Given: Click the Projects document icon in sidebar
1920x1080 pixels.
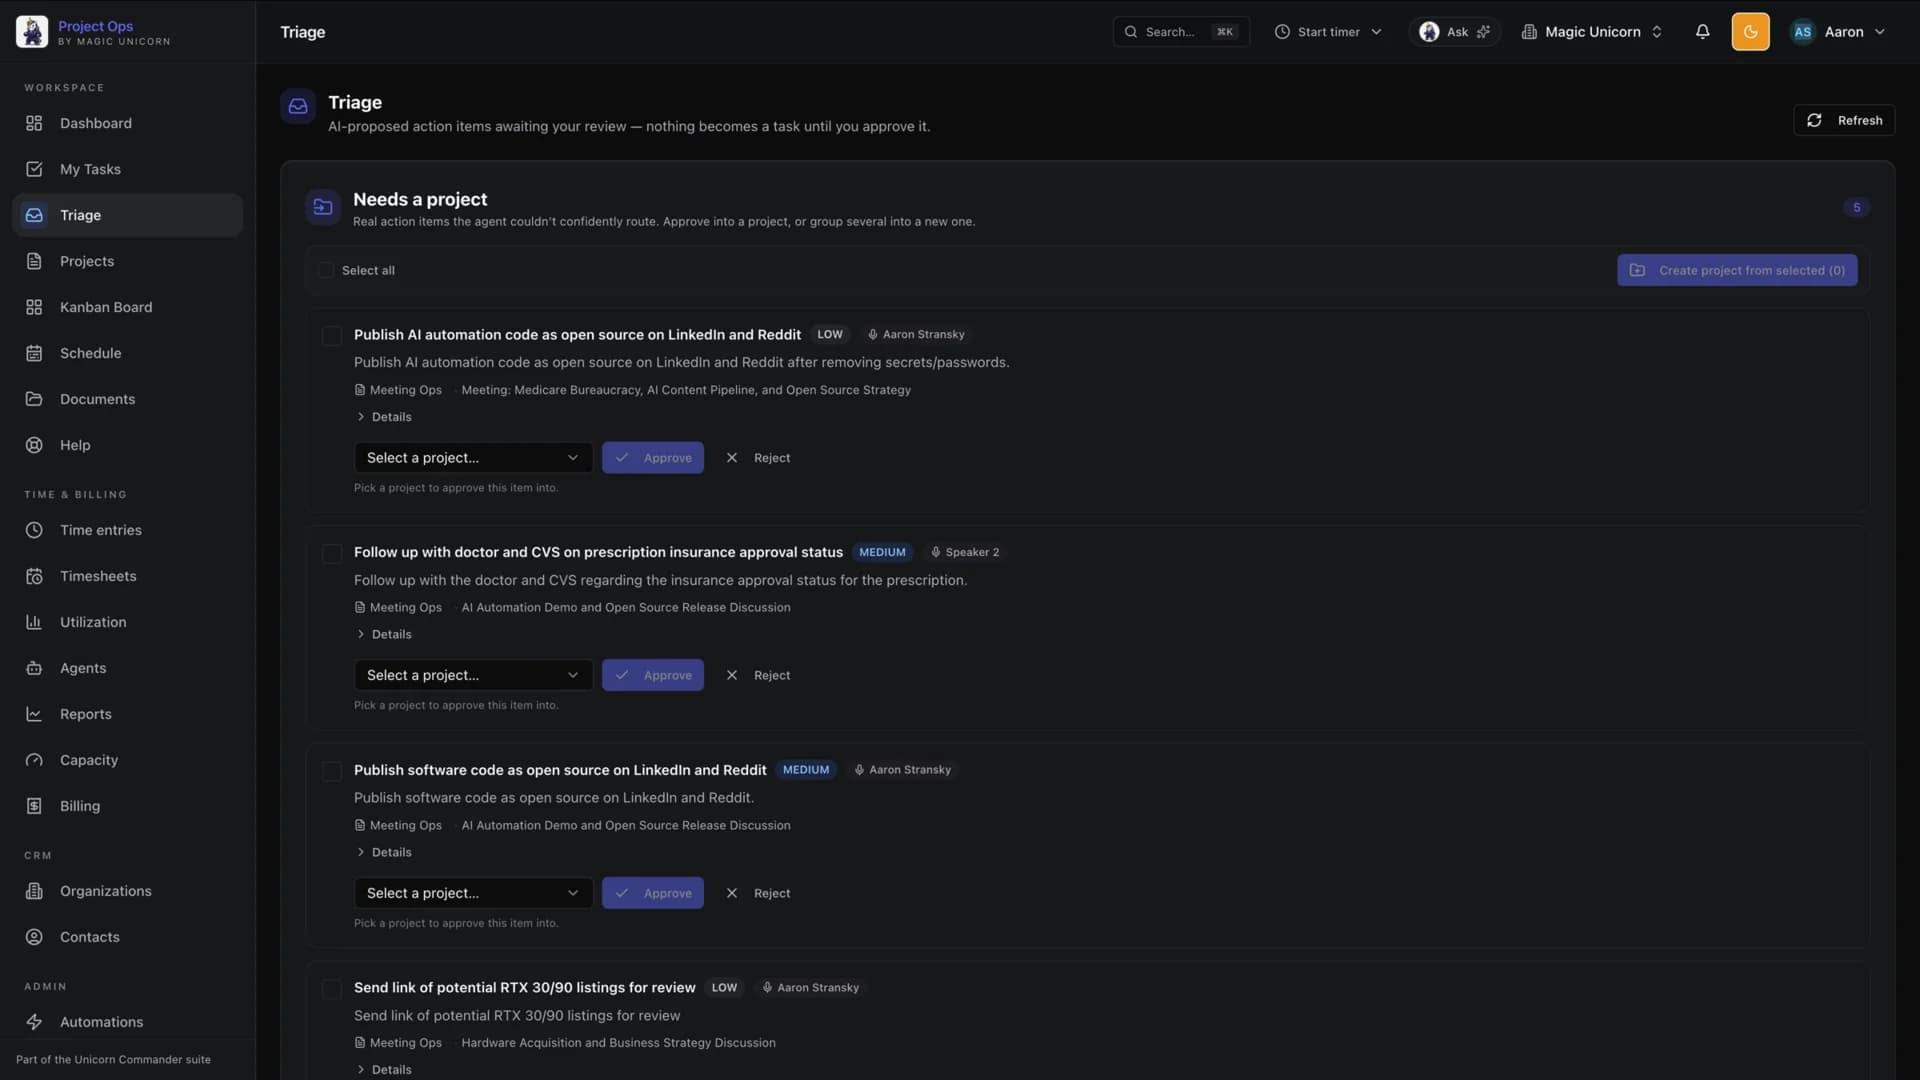Looking at the screenshot, I should [x=34, y=261].
